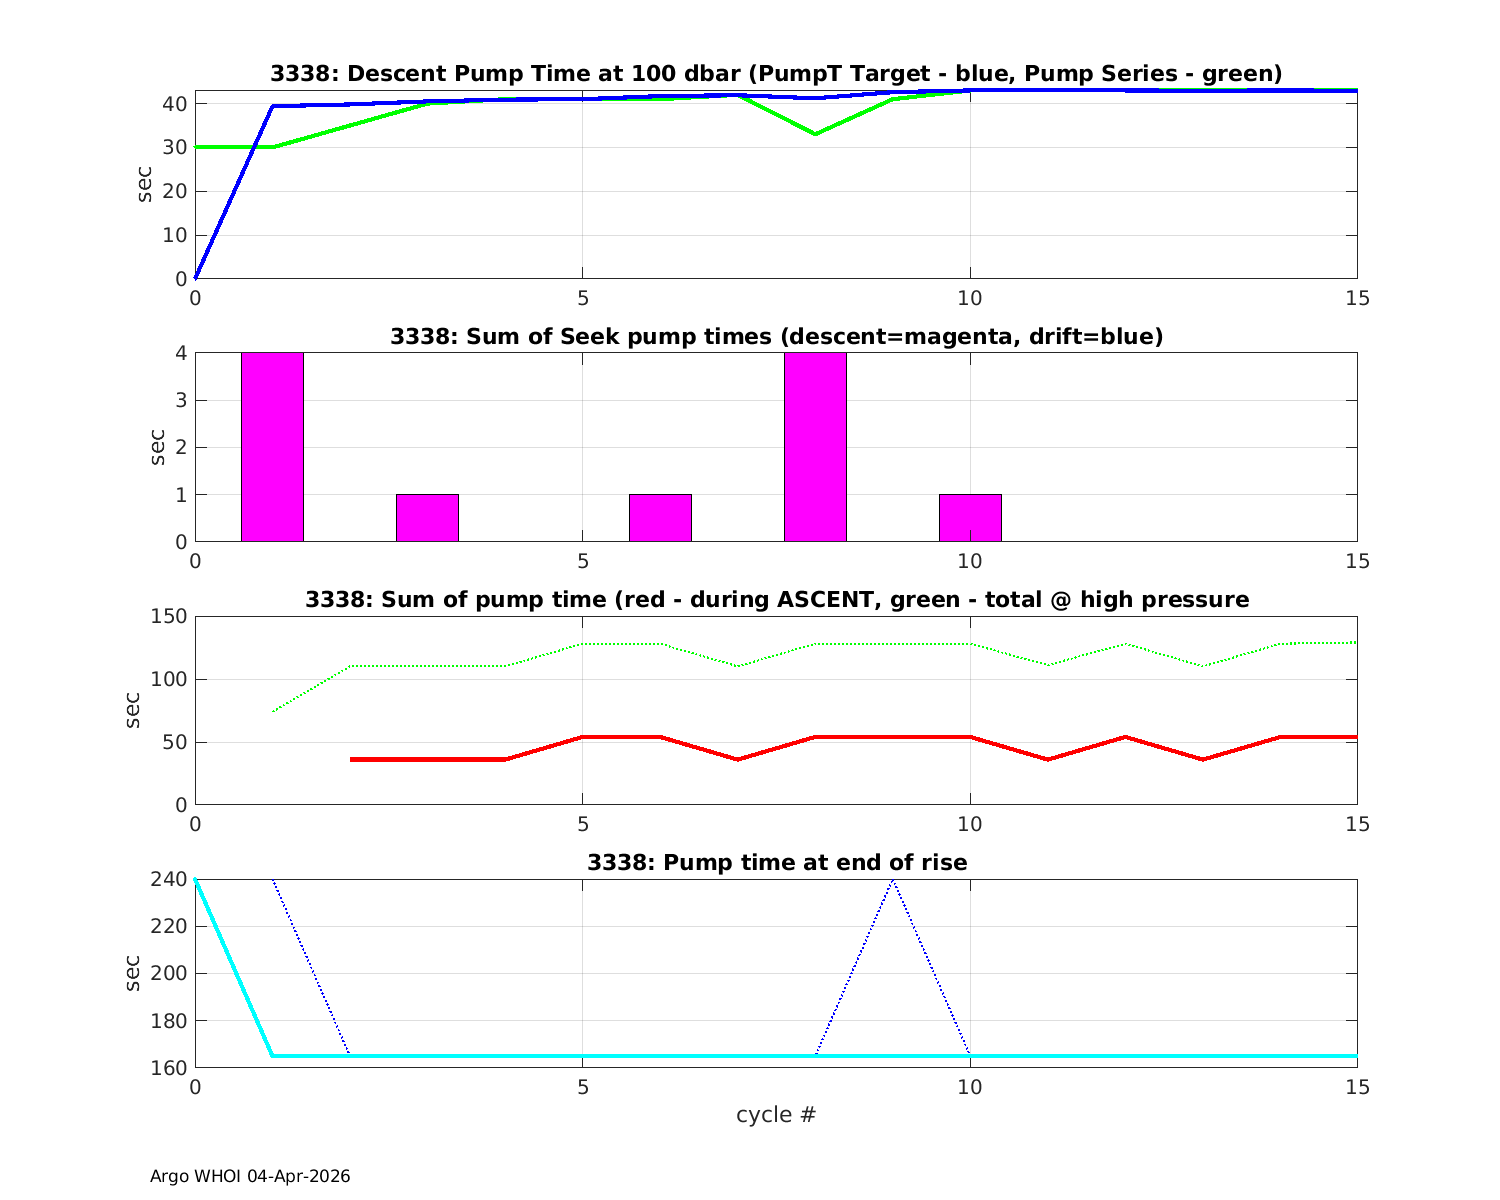Screen dimensions: 1500x1200
Task: Click the blue line origin in top plot
Action: click(x=196, y=277)
